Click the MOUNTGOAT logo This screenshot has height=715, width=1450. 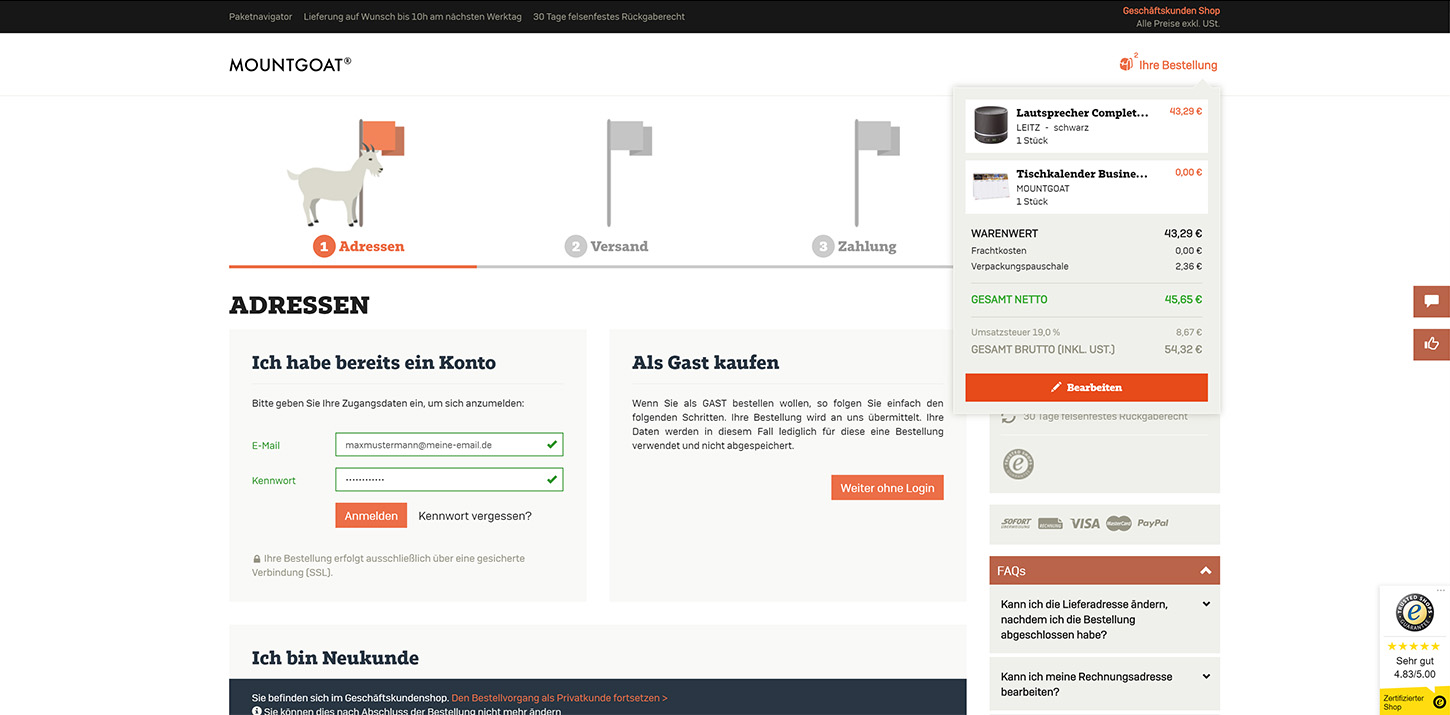290,65
